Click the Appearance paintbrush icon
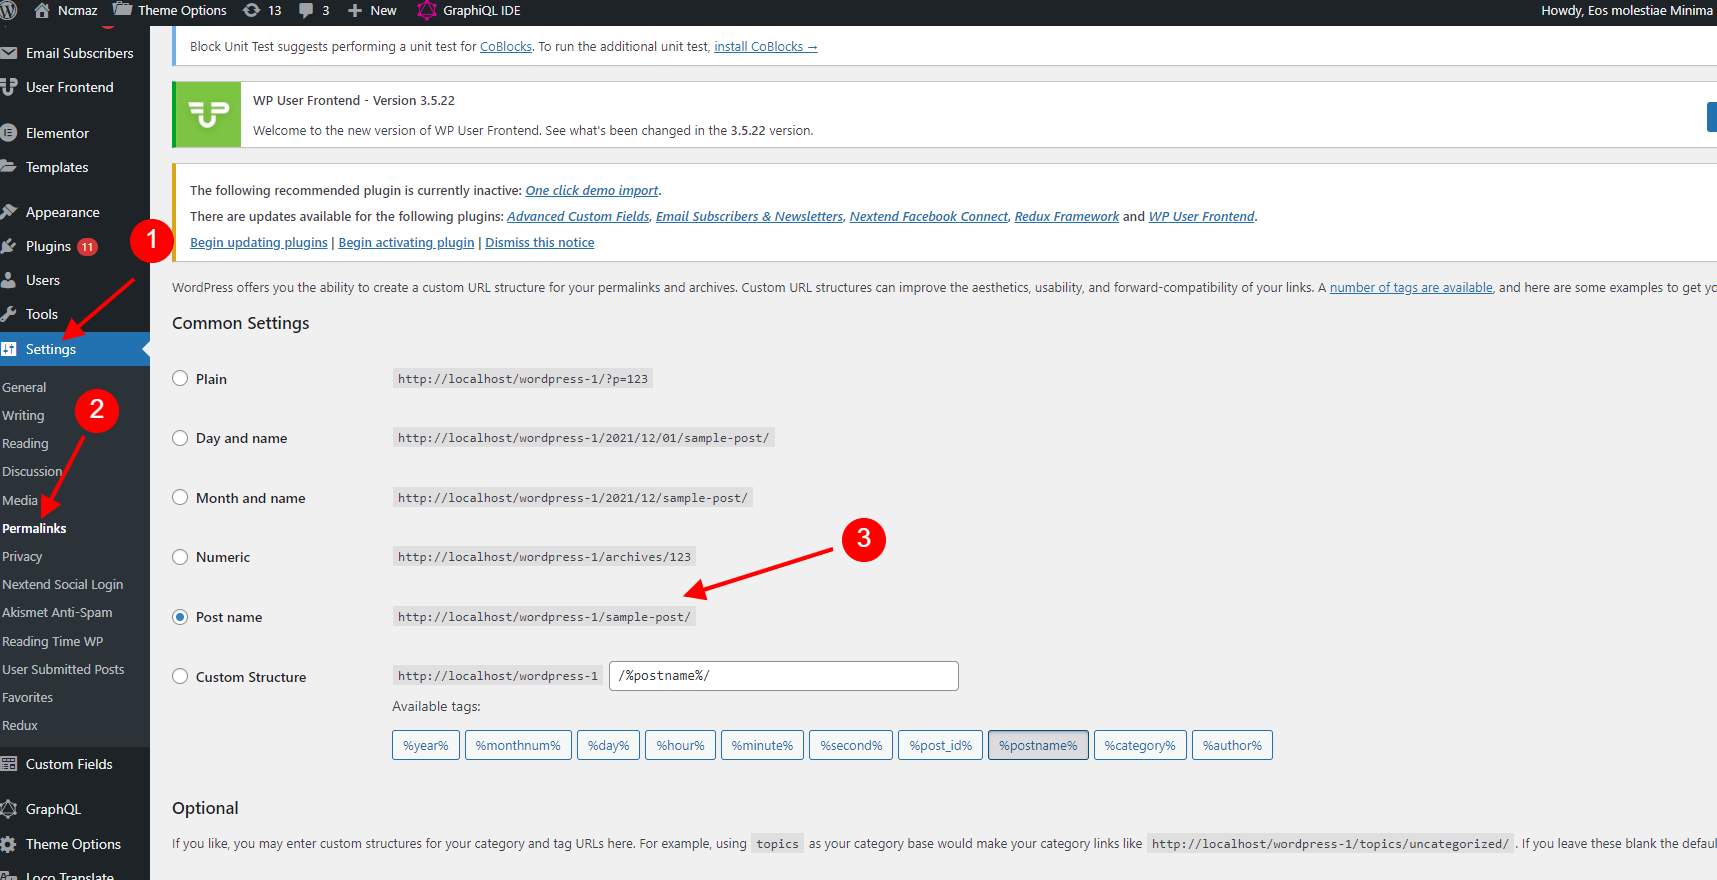 pyautogui.click(x=9, y=212)
